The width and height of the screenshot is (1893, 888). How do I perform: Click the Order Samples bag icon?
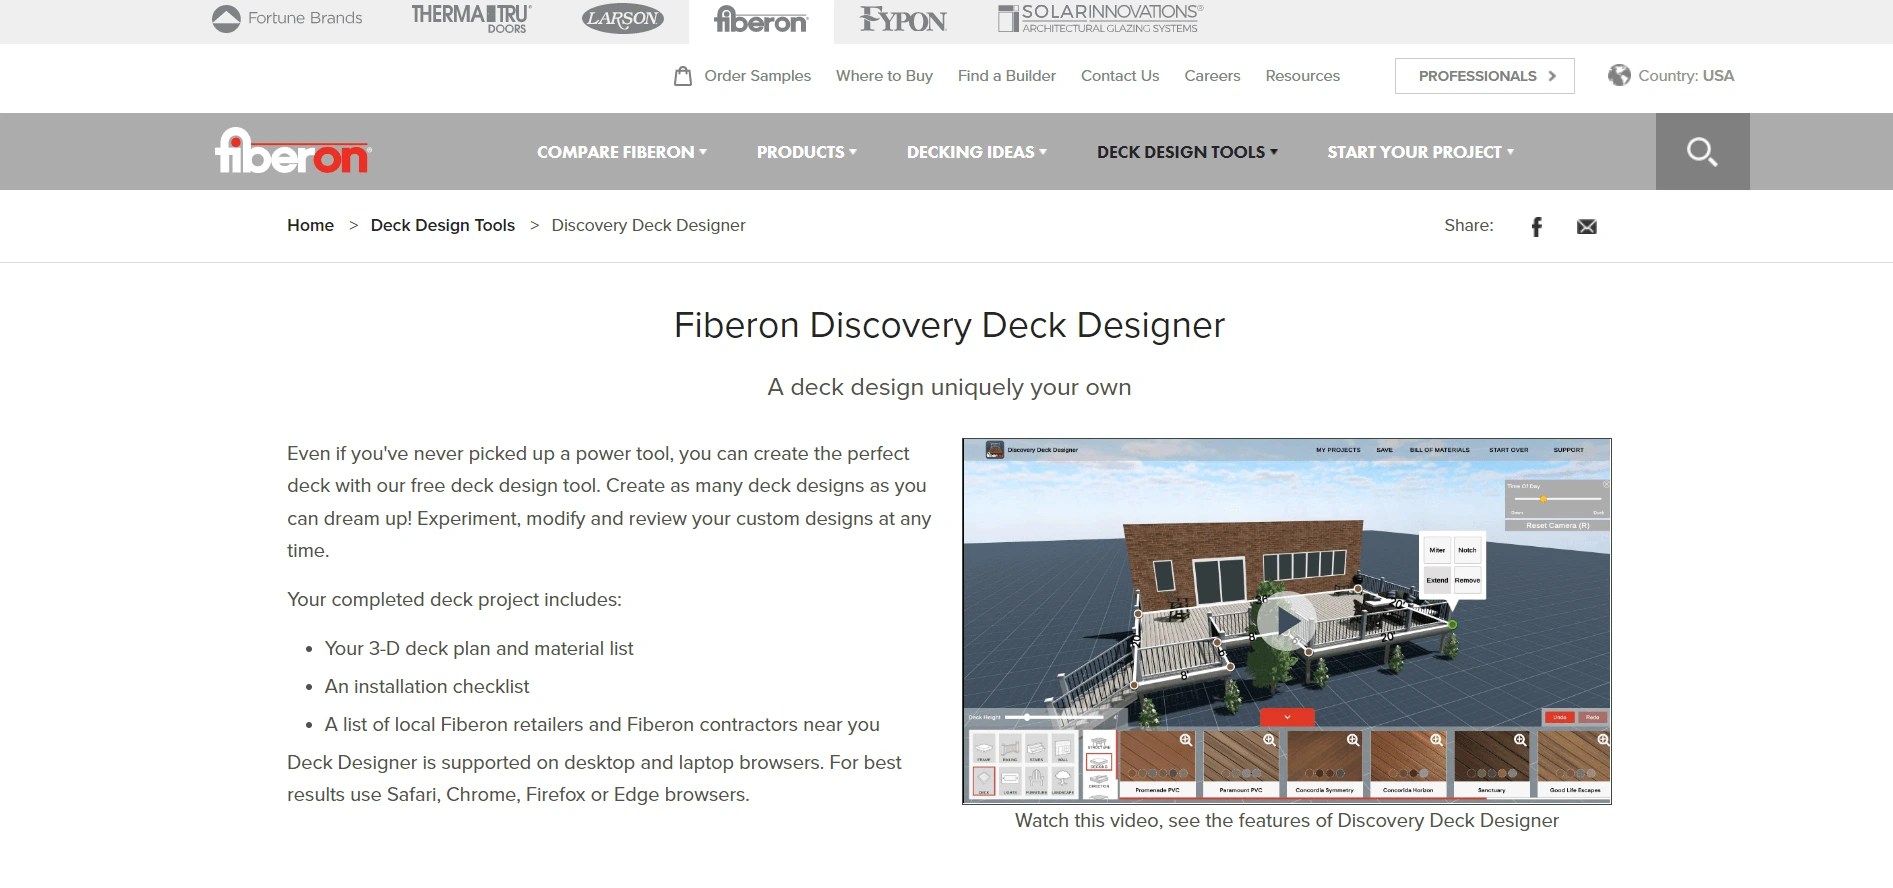[x=683, y=76]
